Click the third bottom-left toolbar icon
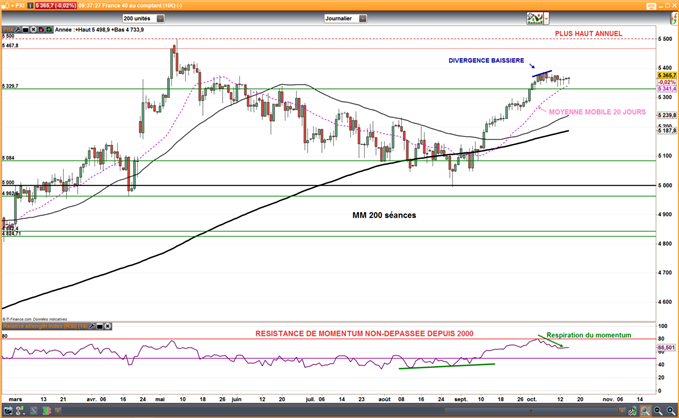679x418 pixels. [x=34, y=410]
